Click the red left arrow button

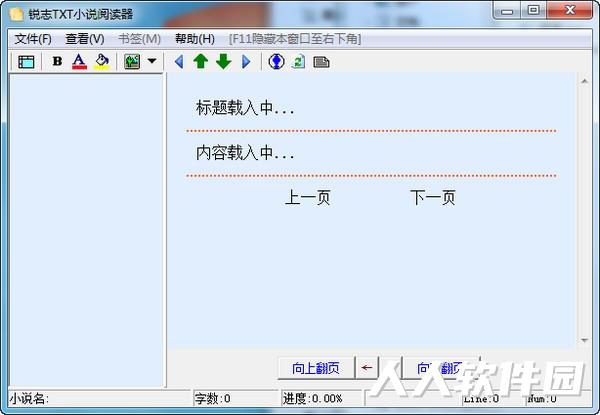pos(367,368)
